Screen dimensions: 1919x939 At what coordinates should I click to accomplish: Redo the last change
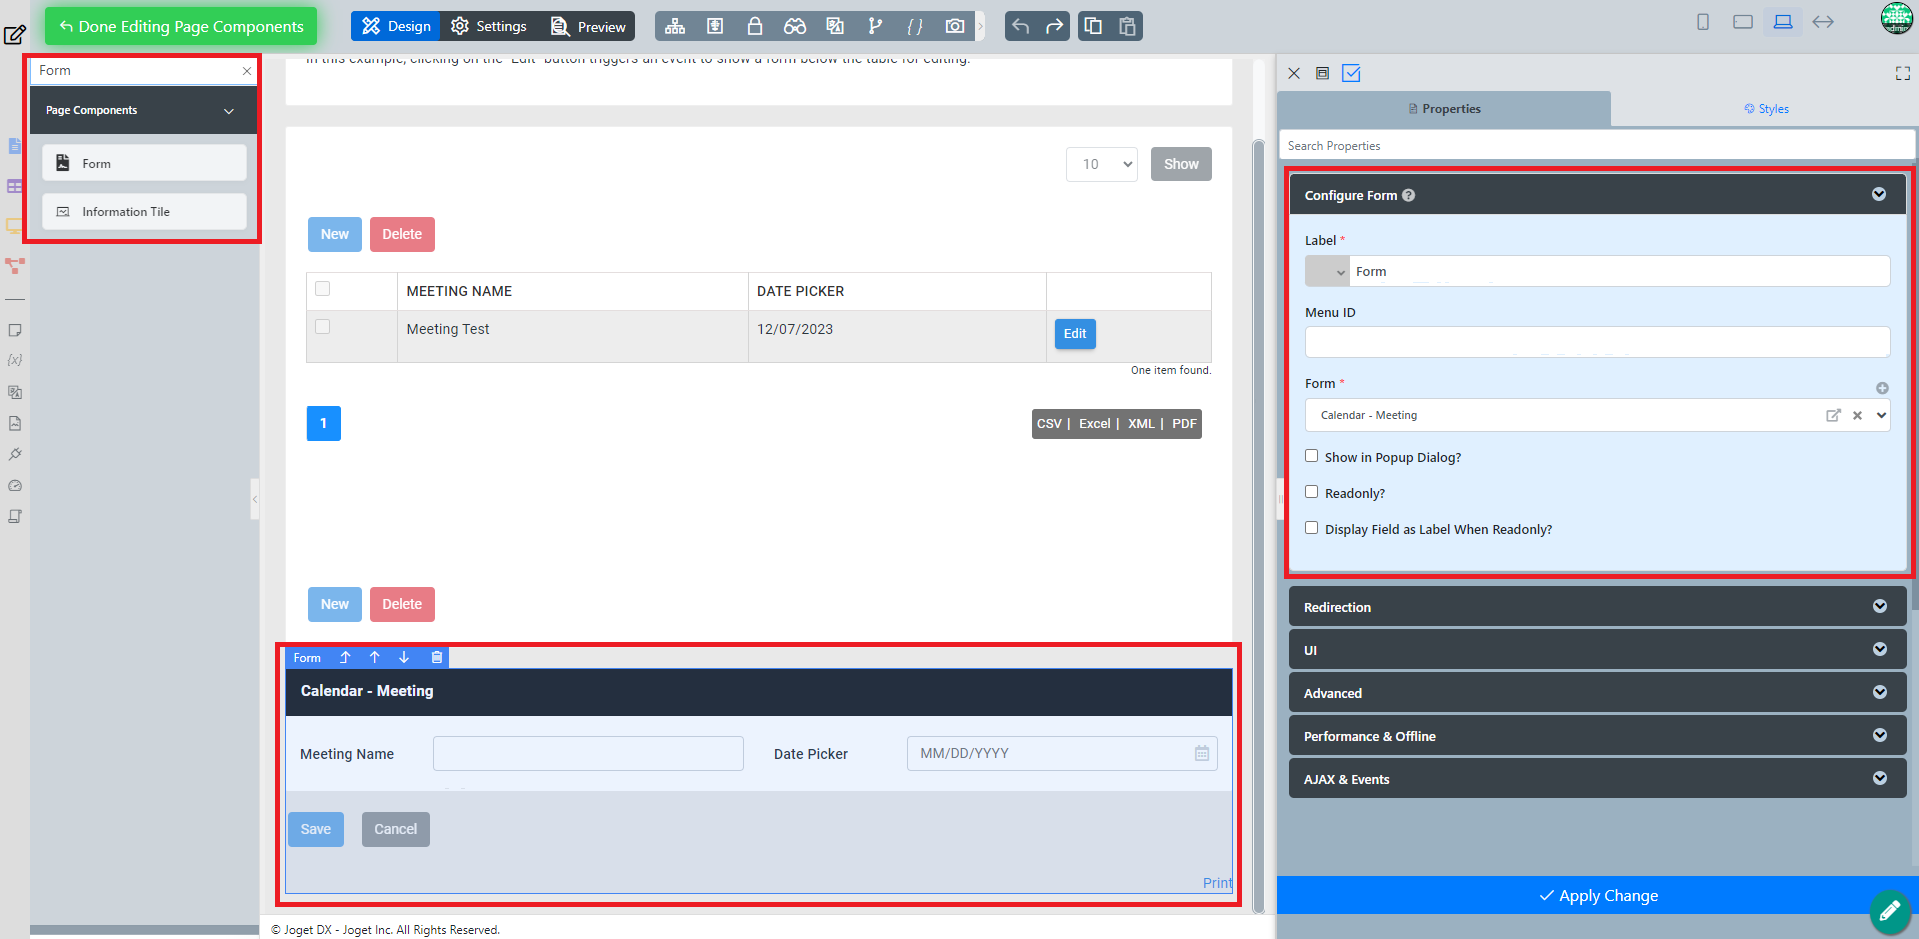click(1054, 26)
